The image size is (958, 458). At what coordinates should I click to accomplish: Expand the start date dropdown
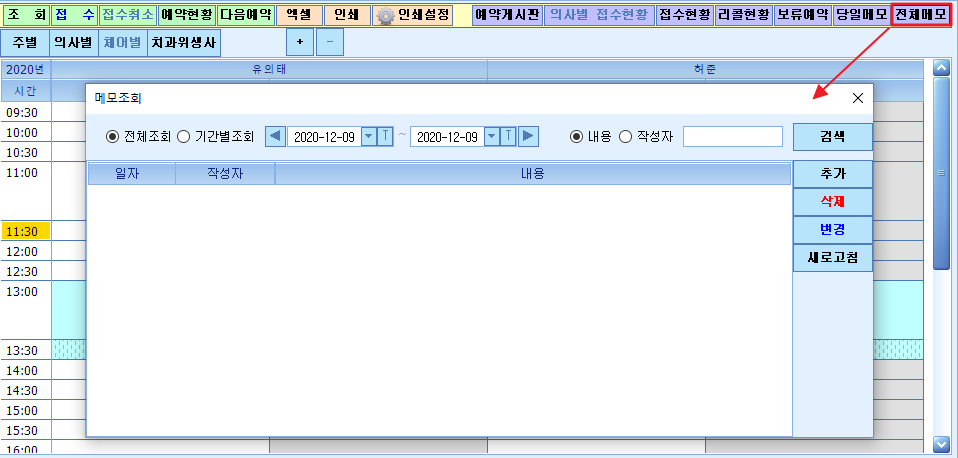coord(369,137)
